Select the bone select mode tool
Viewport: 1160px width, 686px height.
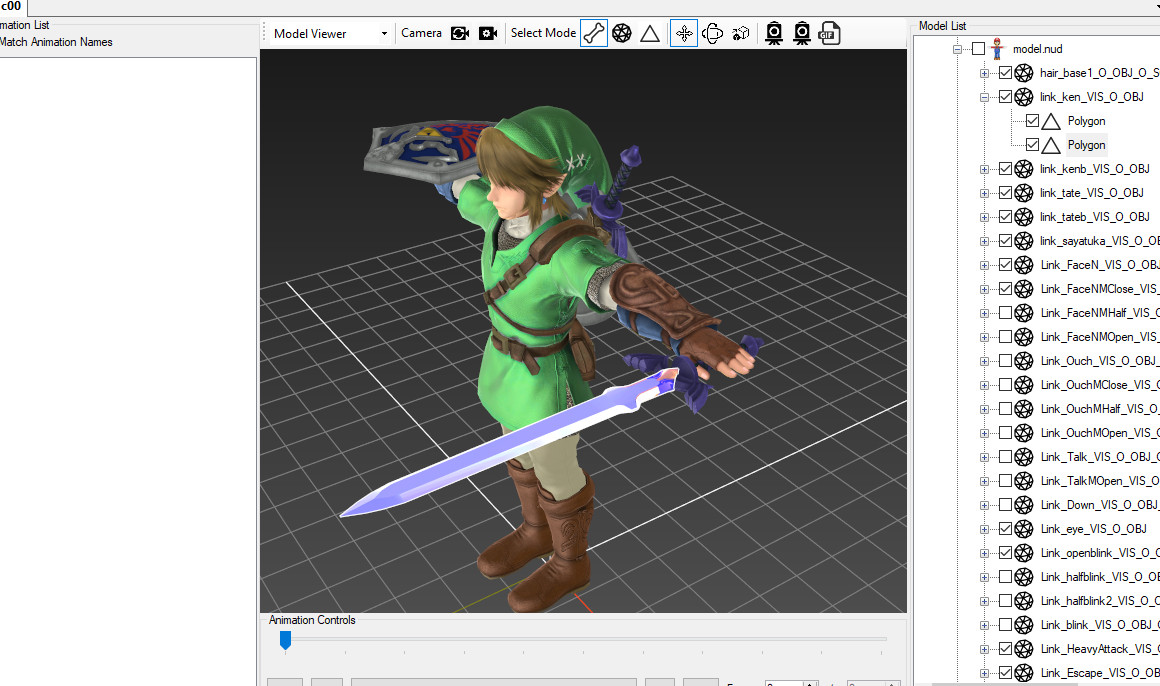point(594,33)
